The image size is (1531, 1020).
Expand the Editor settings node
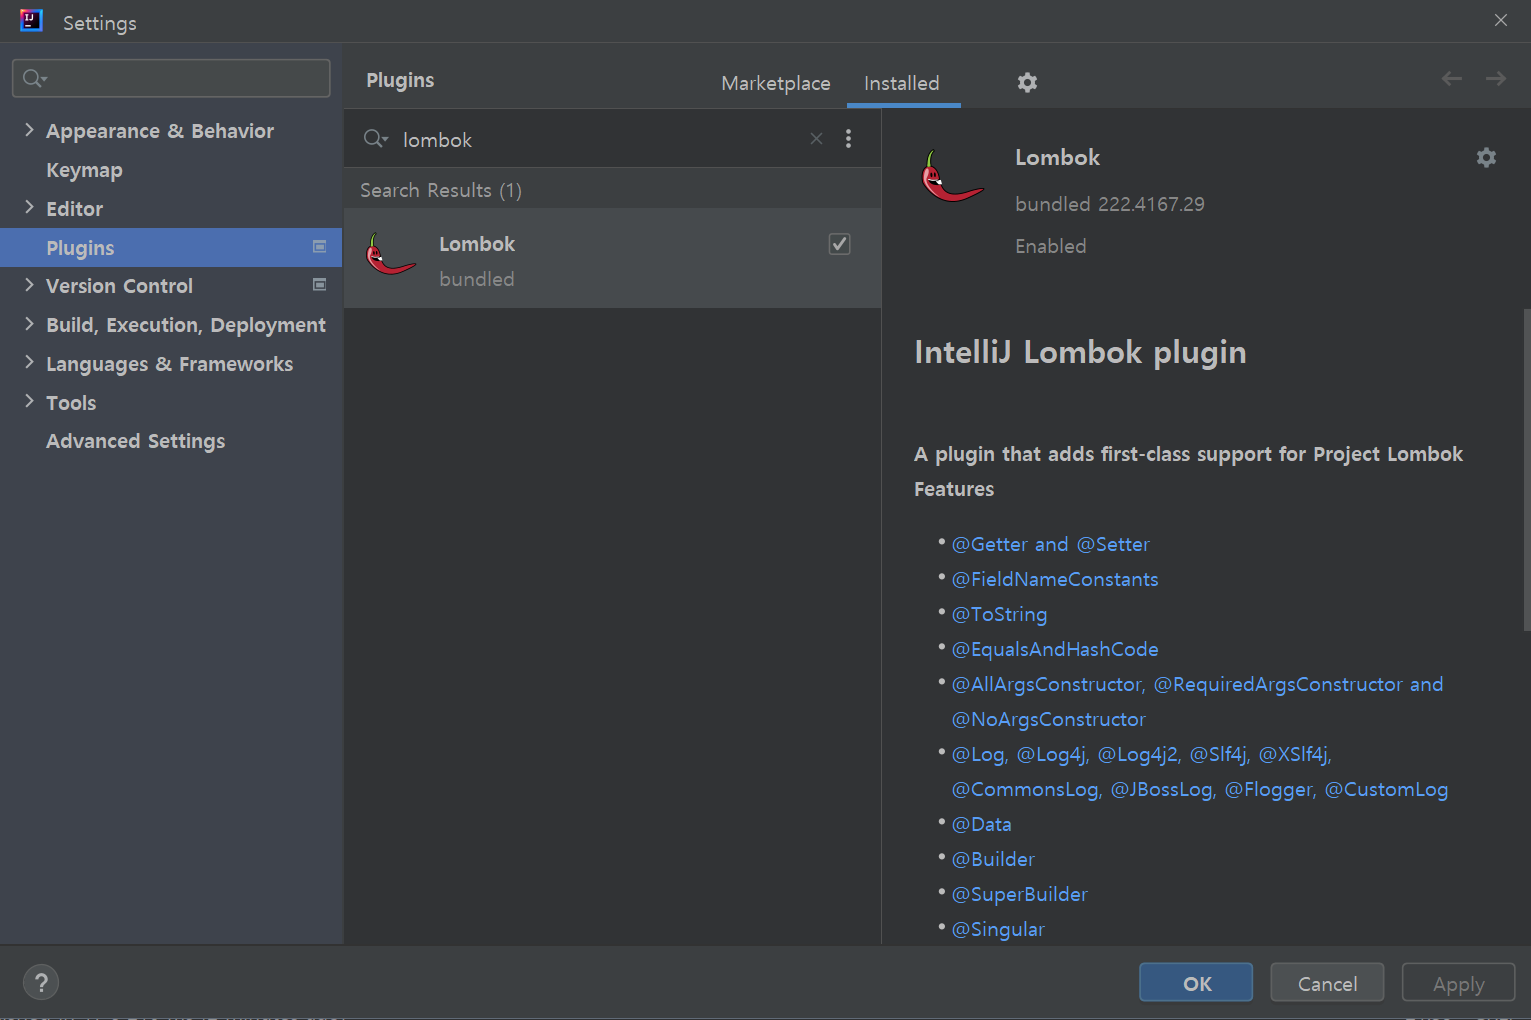pos(29,208)
